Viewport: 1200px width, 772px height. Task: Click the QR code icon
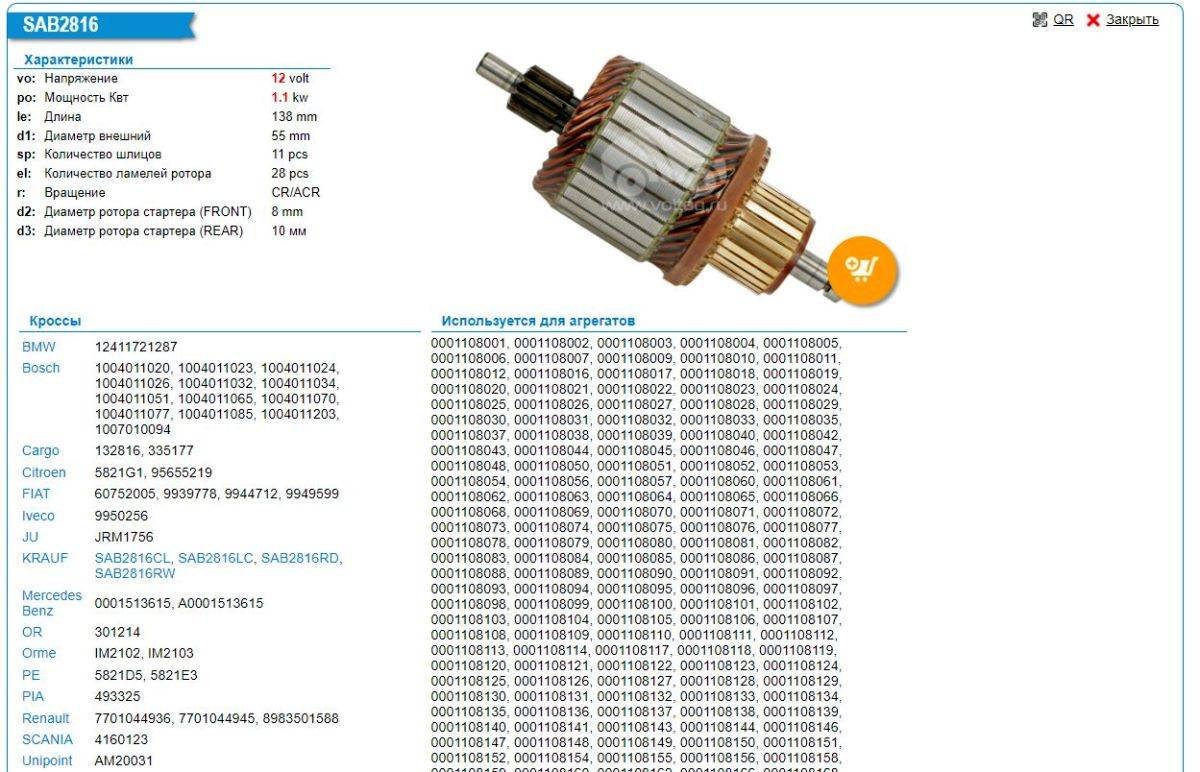1040,20
